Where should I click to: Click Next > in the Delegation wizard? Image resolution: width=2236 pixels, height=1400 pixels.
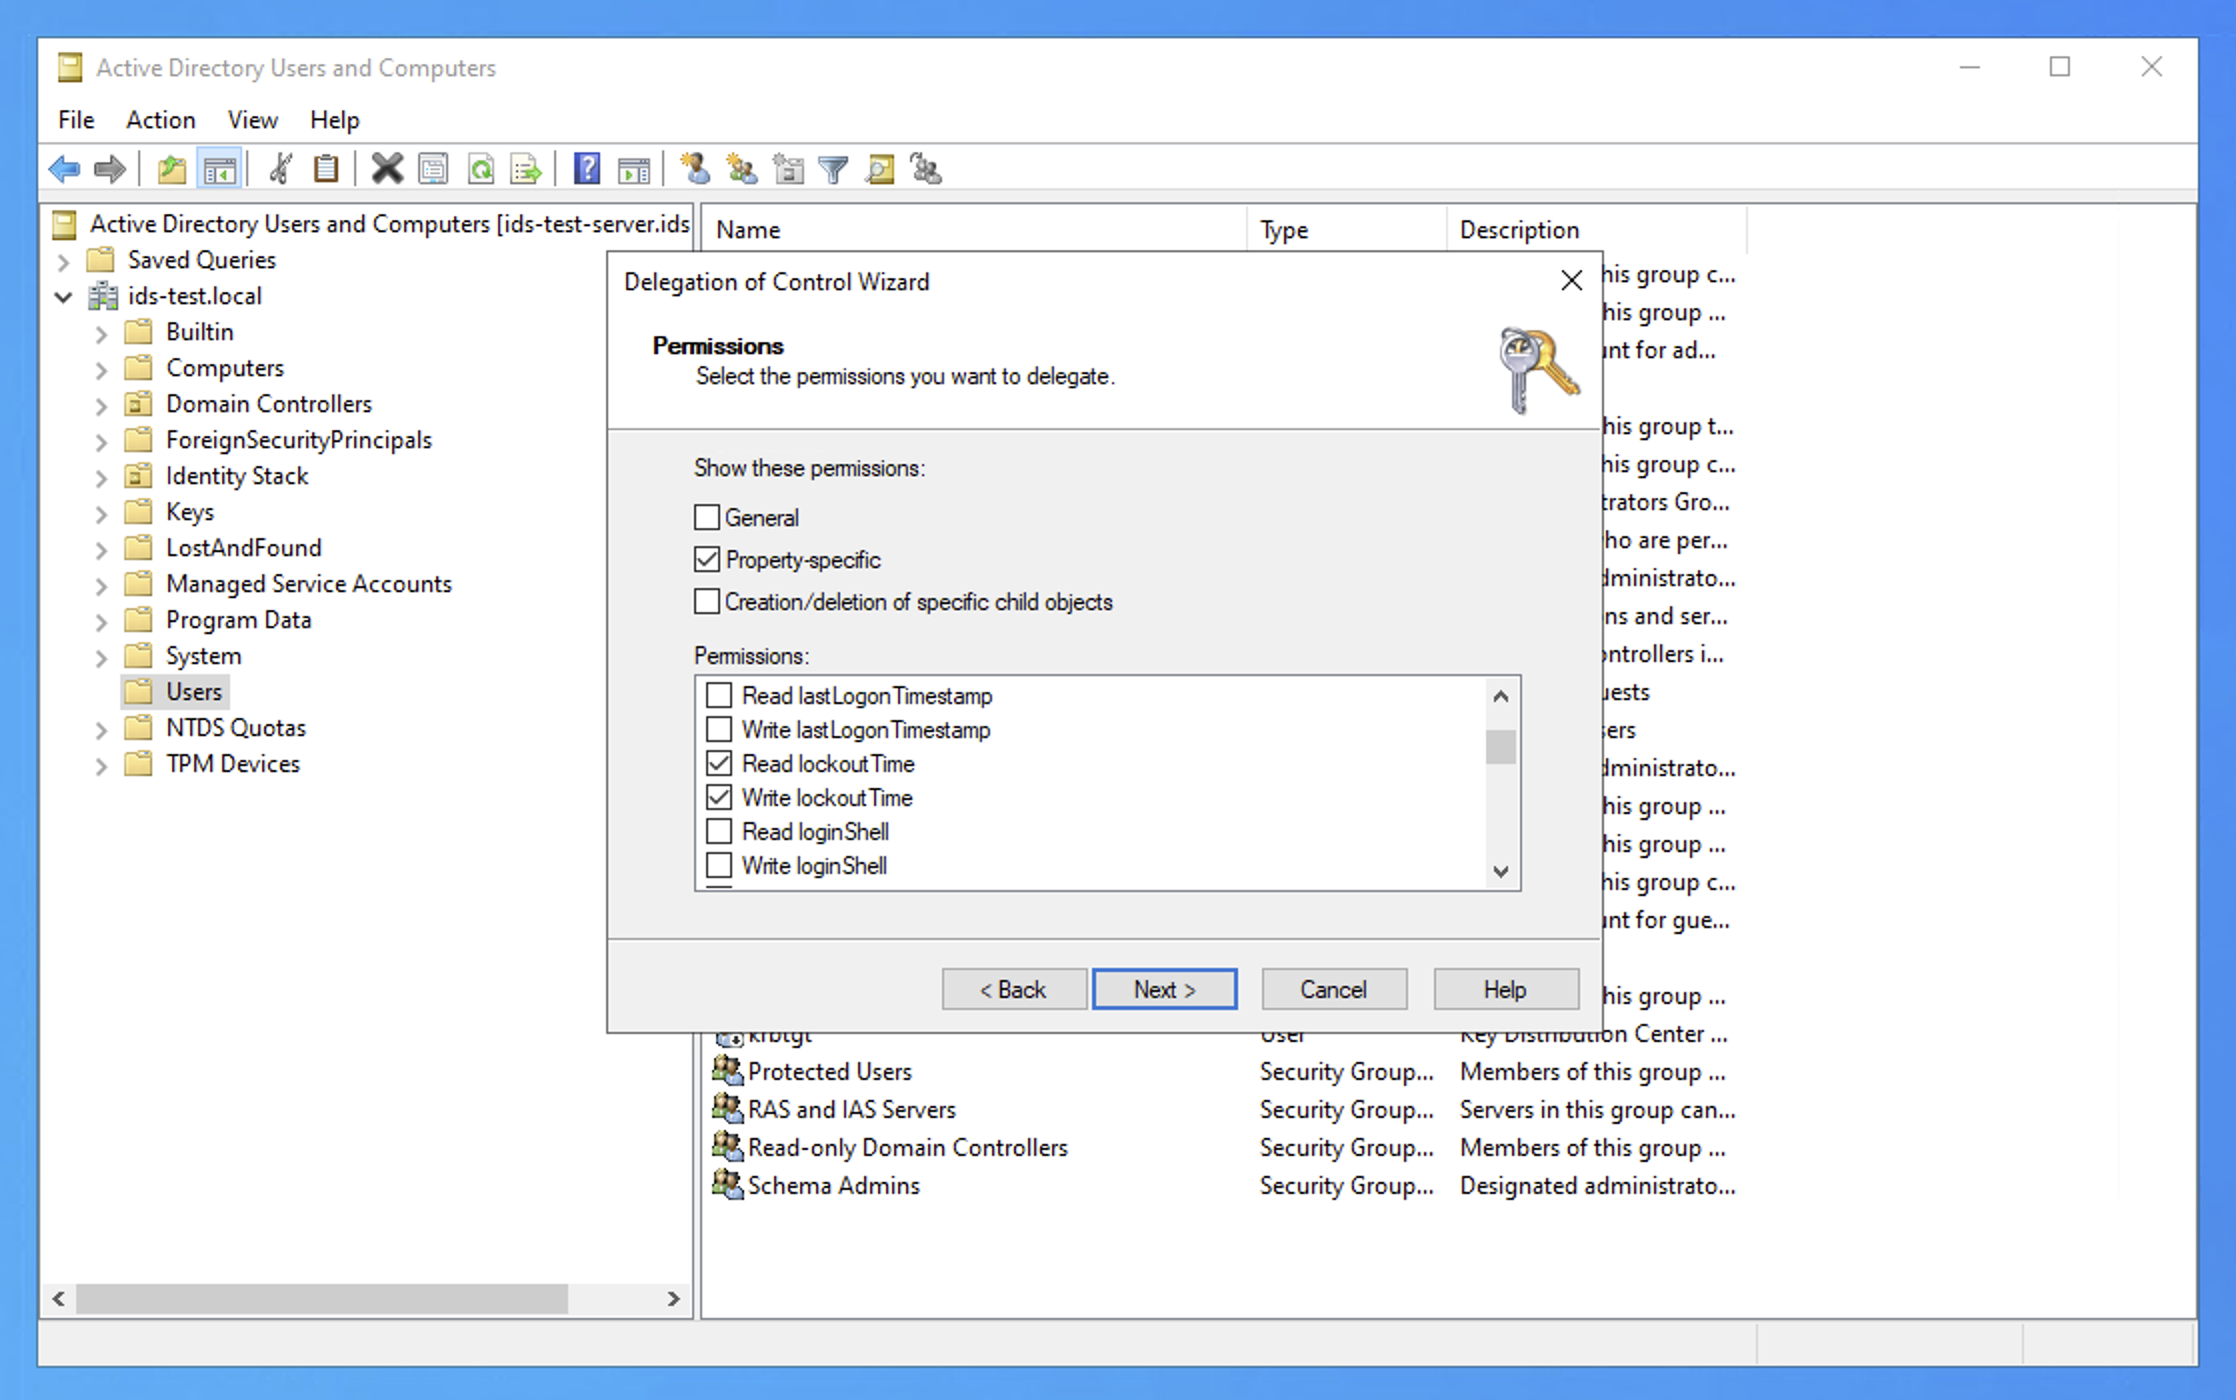[x=1165, y=989]
